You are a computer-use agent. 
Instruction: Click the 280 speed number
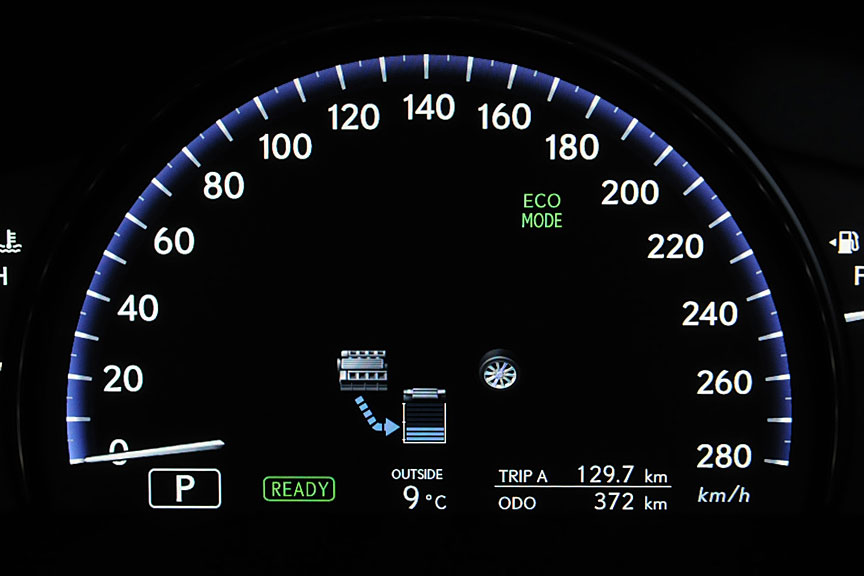coord(723,456)
